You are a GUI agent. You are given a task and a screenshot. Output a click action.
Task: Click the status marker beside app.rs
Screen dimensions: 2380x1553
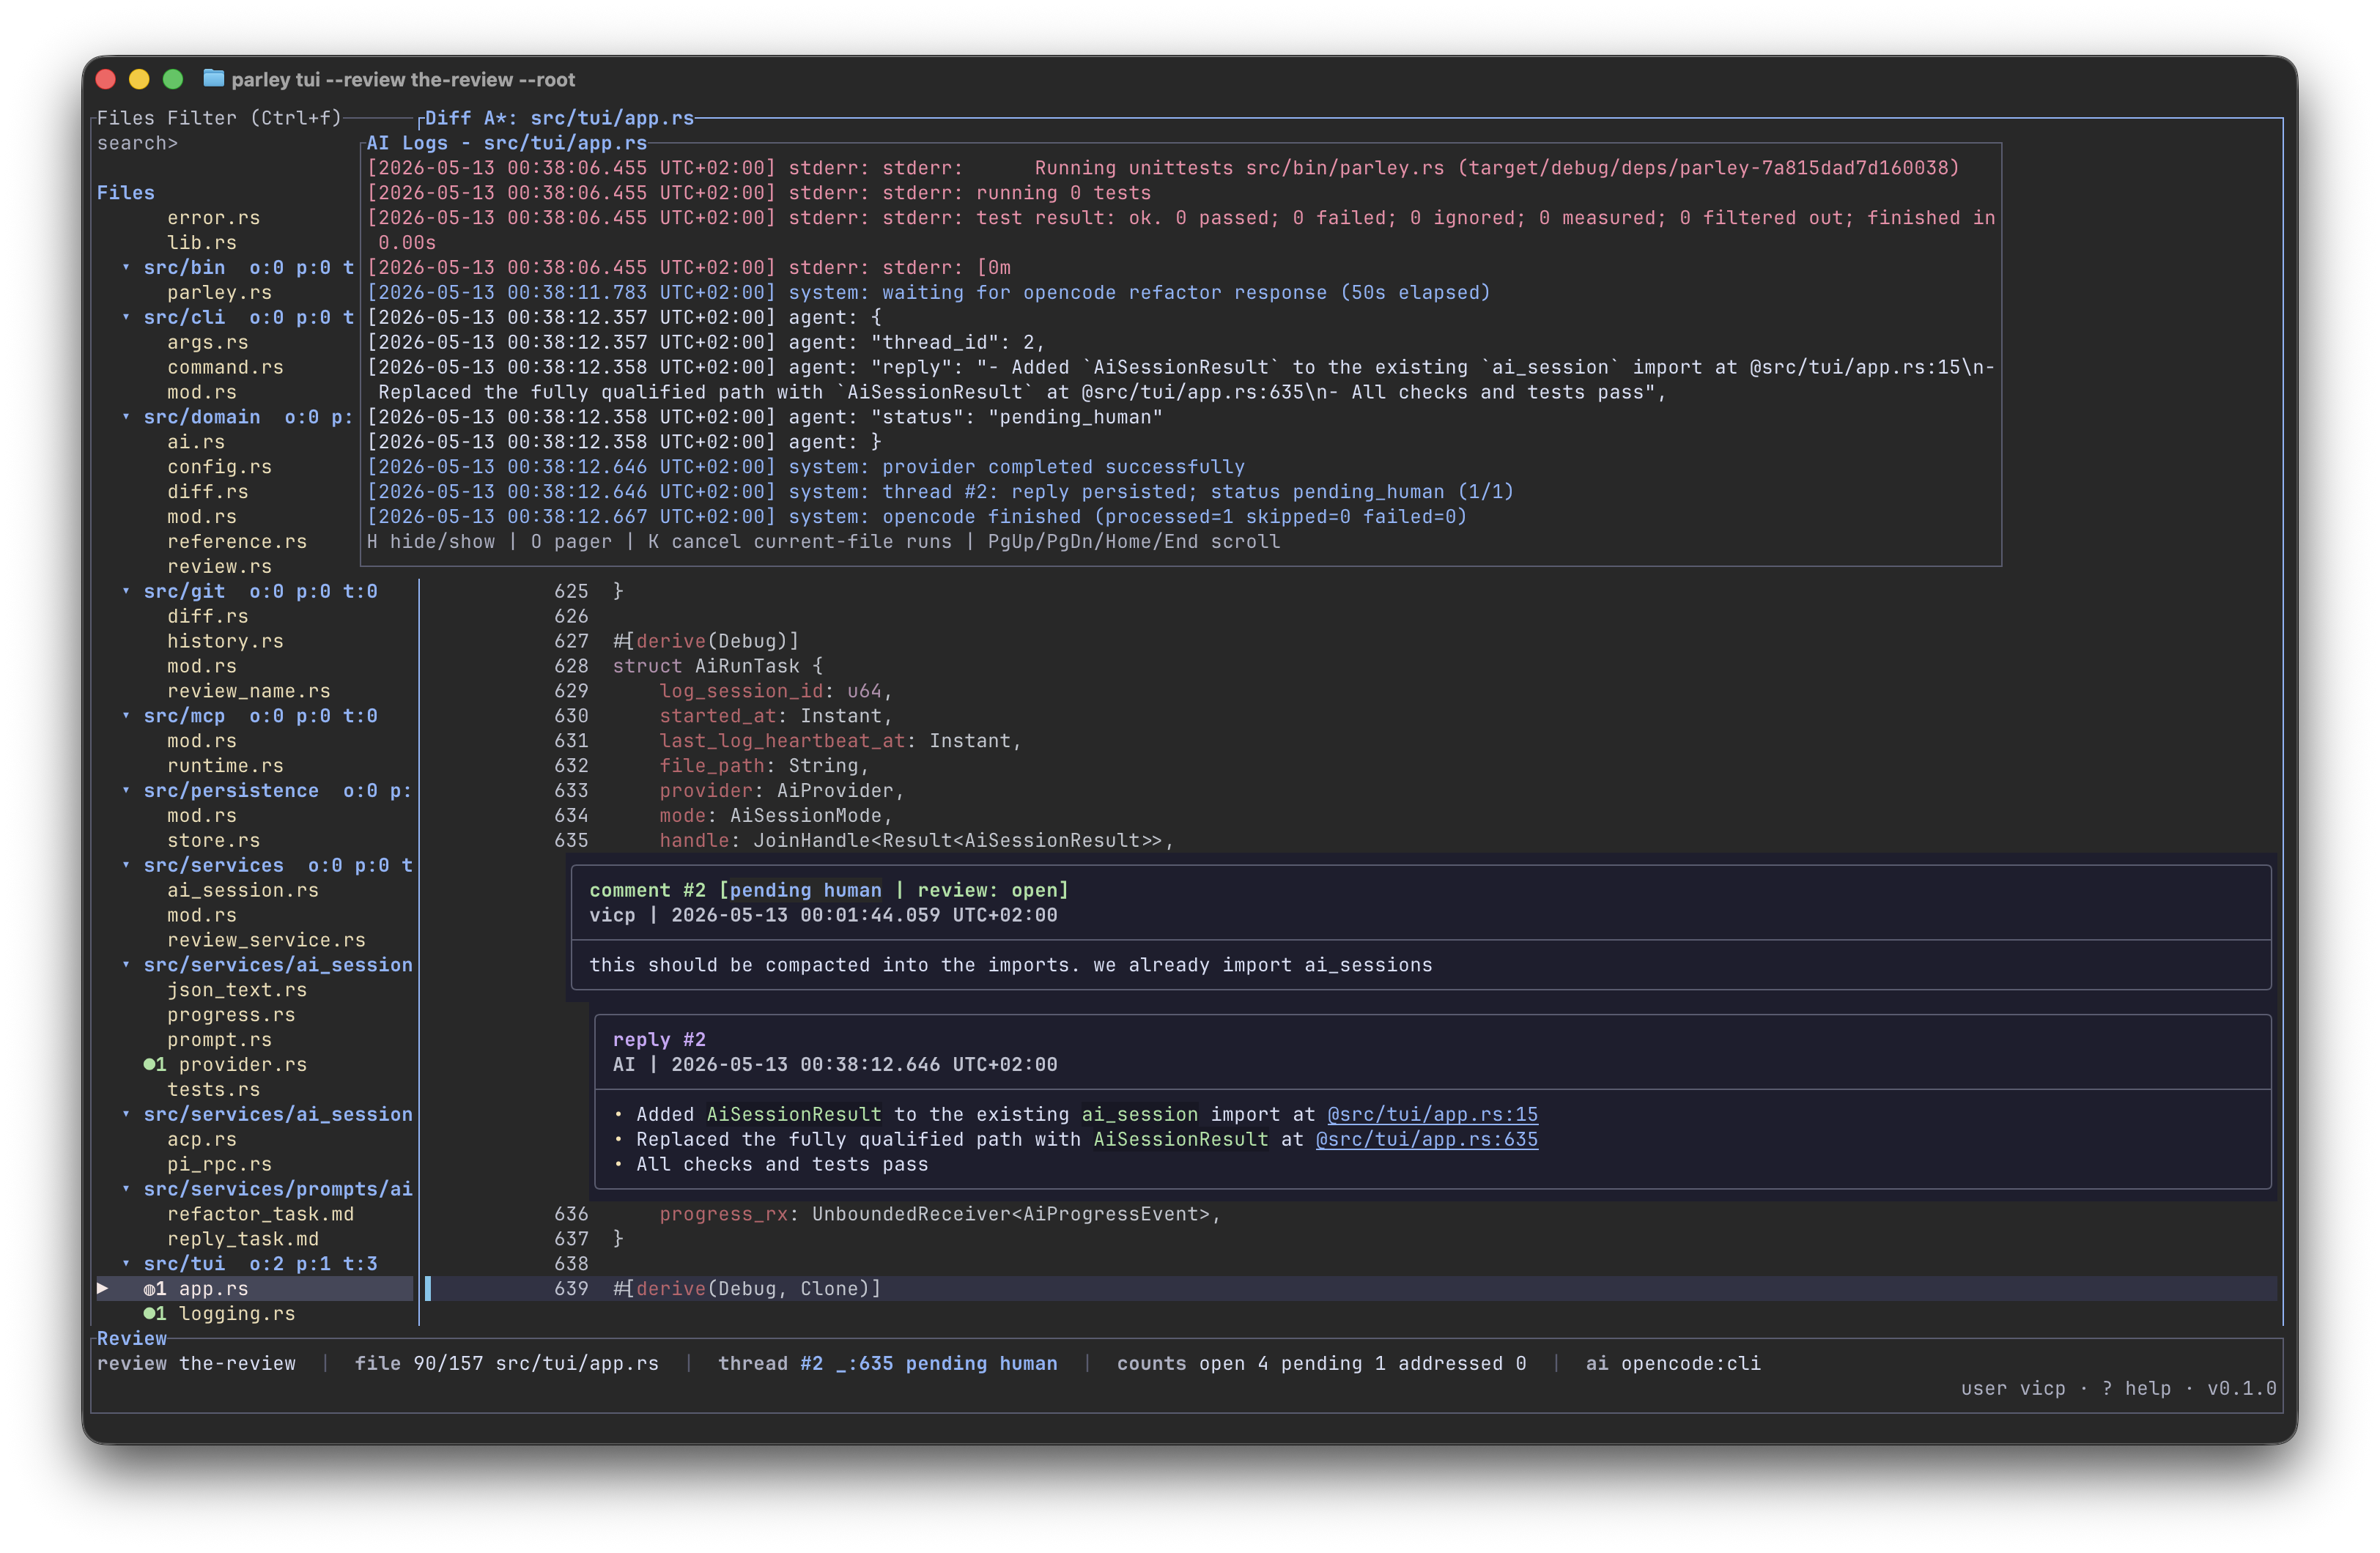pos(149,1288)
